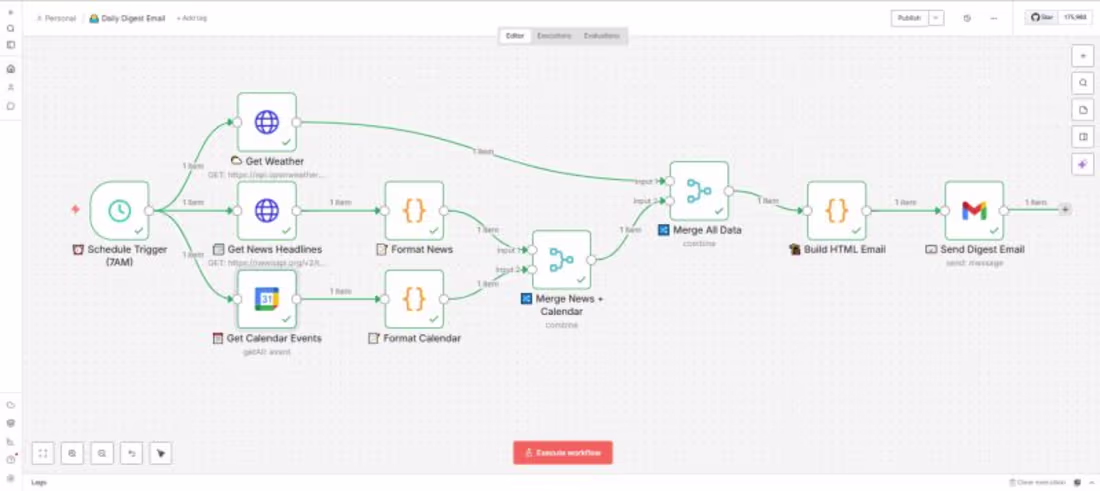Viewport: 1100px width, 491px height.
Task: Toggle the sidebar panel icon below search
Action: pos(11,45)
